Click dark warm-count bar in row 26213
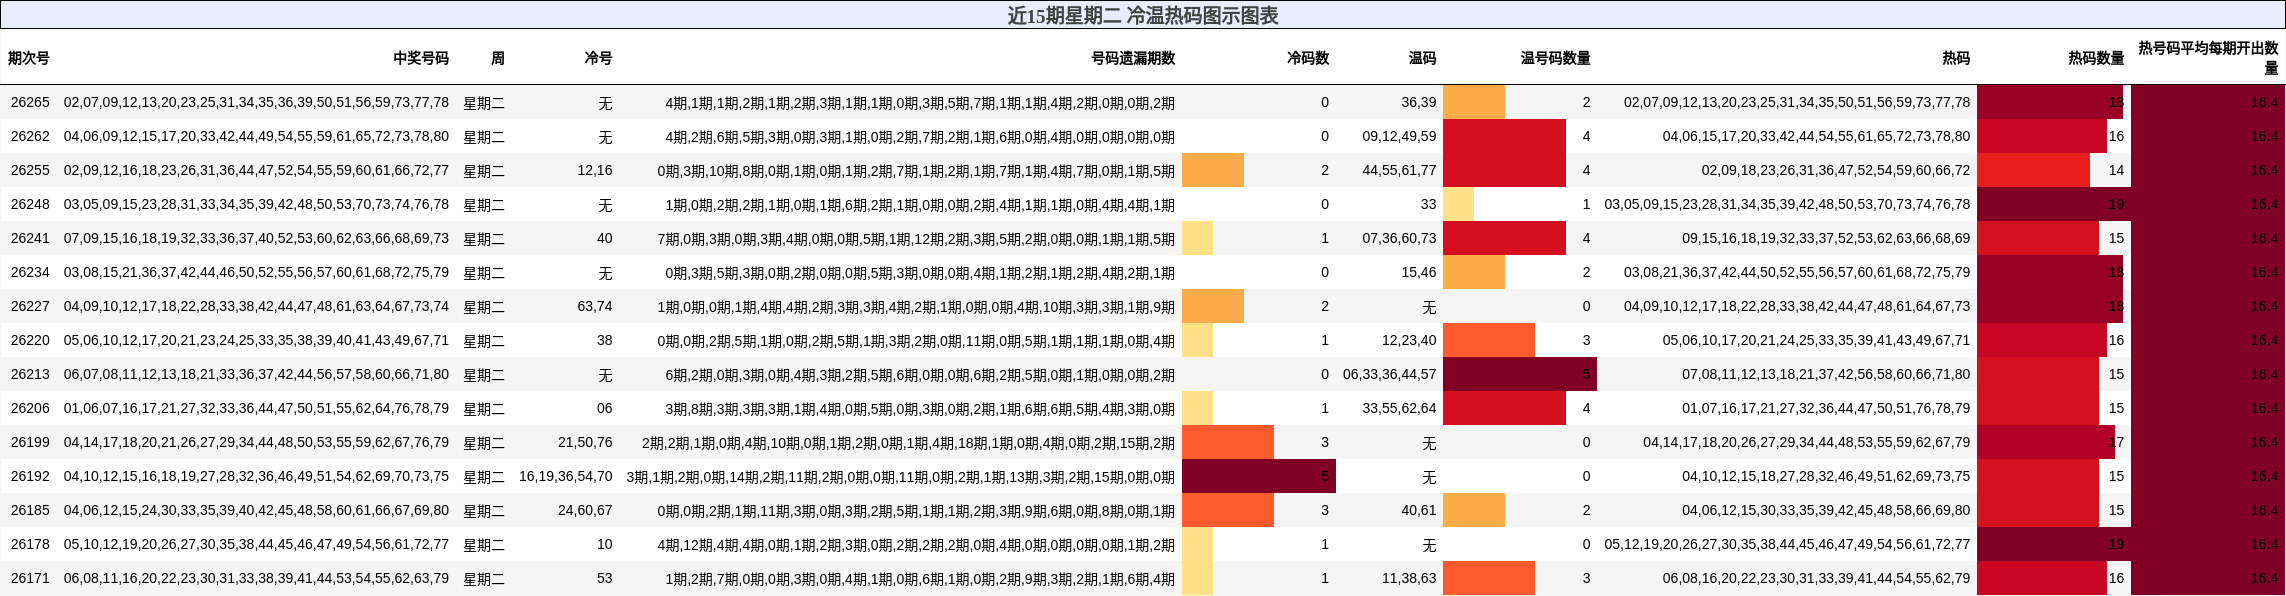This screenshot has width=2286, height=596. (x=1520, y=374)
